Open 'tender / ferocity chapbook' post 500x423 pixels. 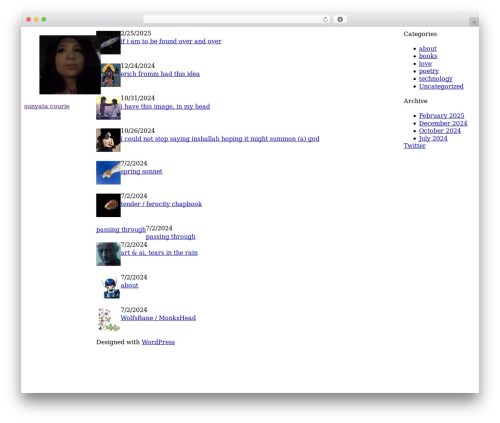click(x=161, y=204)
